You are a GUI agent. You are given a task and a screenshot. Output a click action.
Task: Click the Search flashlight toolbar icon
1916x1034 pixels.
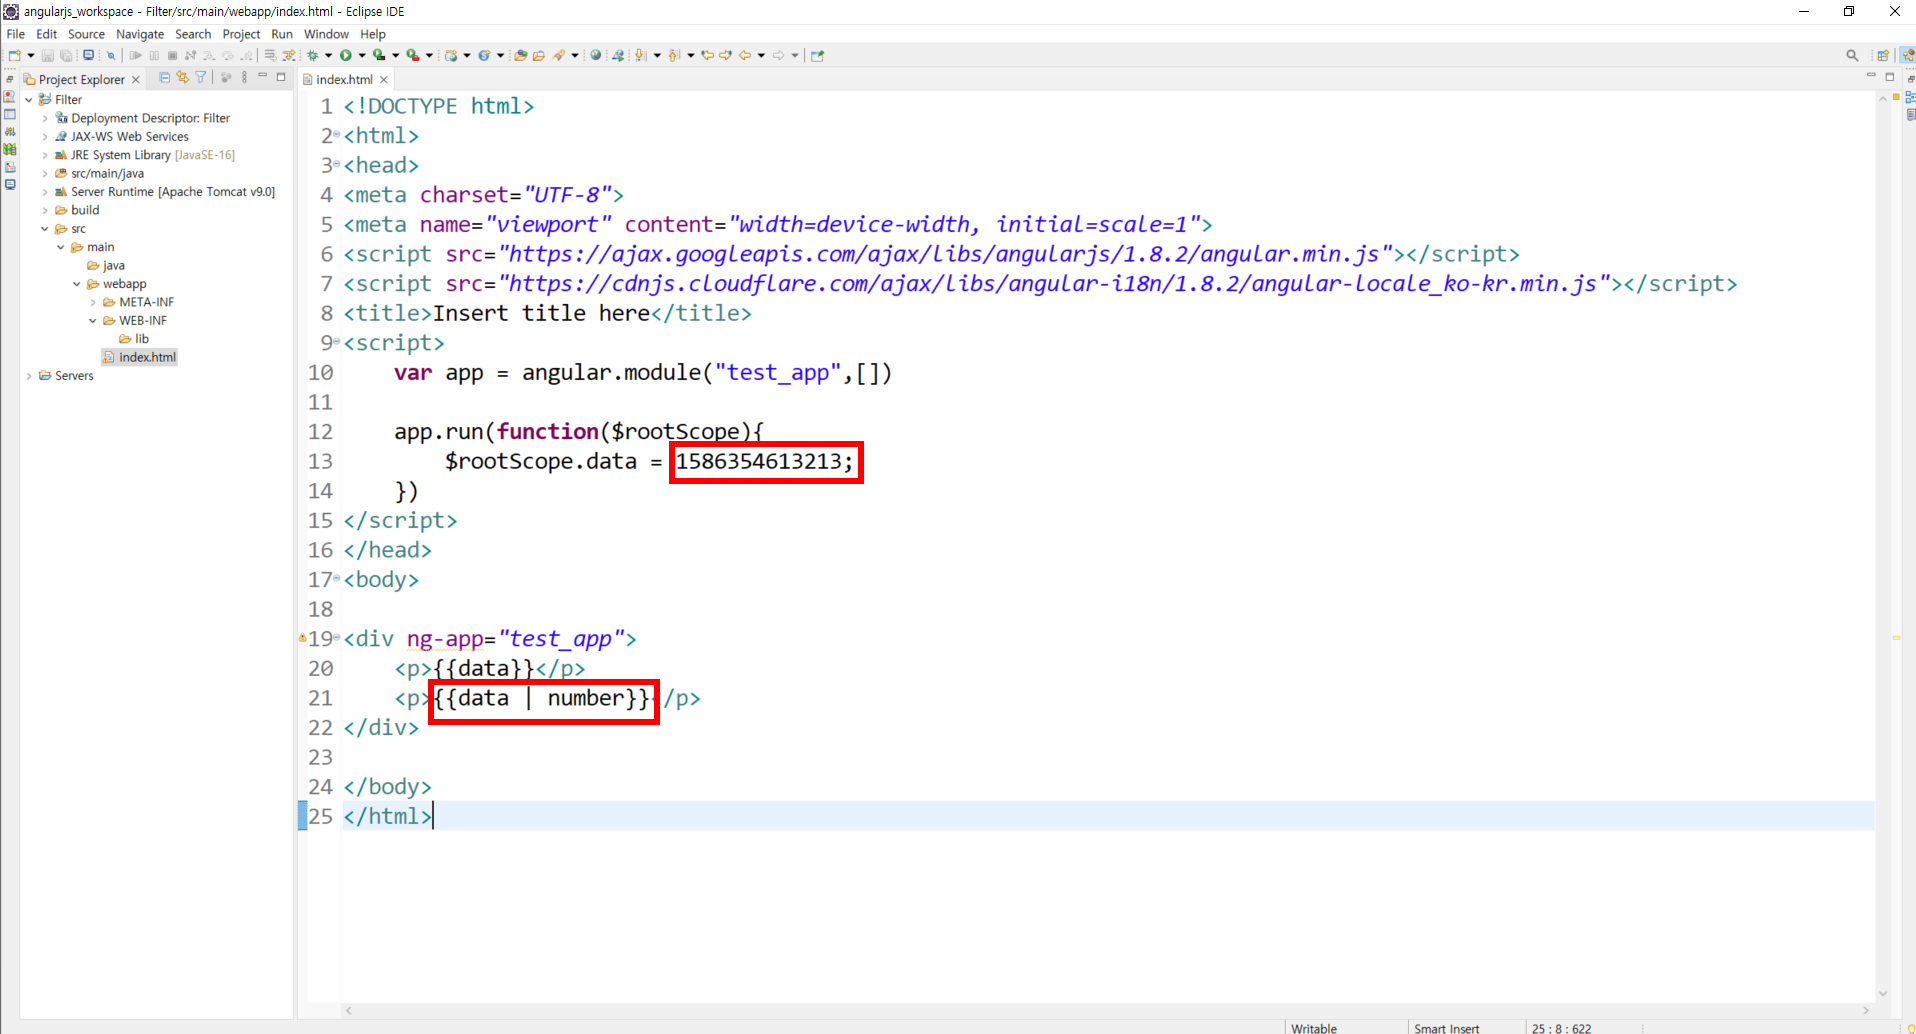click(559, 55)
